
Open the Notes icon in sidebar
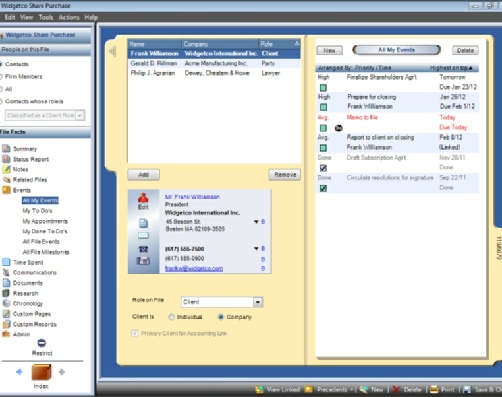click(6, 169)
